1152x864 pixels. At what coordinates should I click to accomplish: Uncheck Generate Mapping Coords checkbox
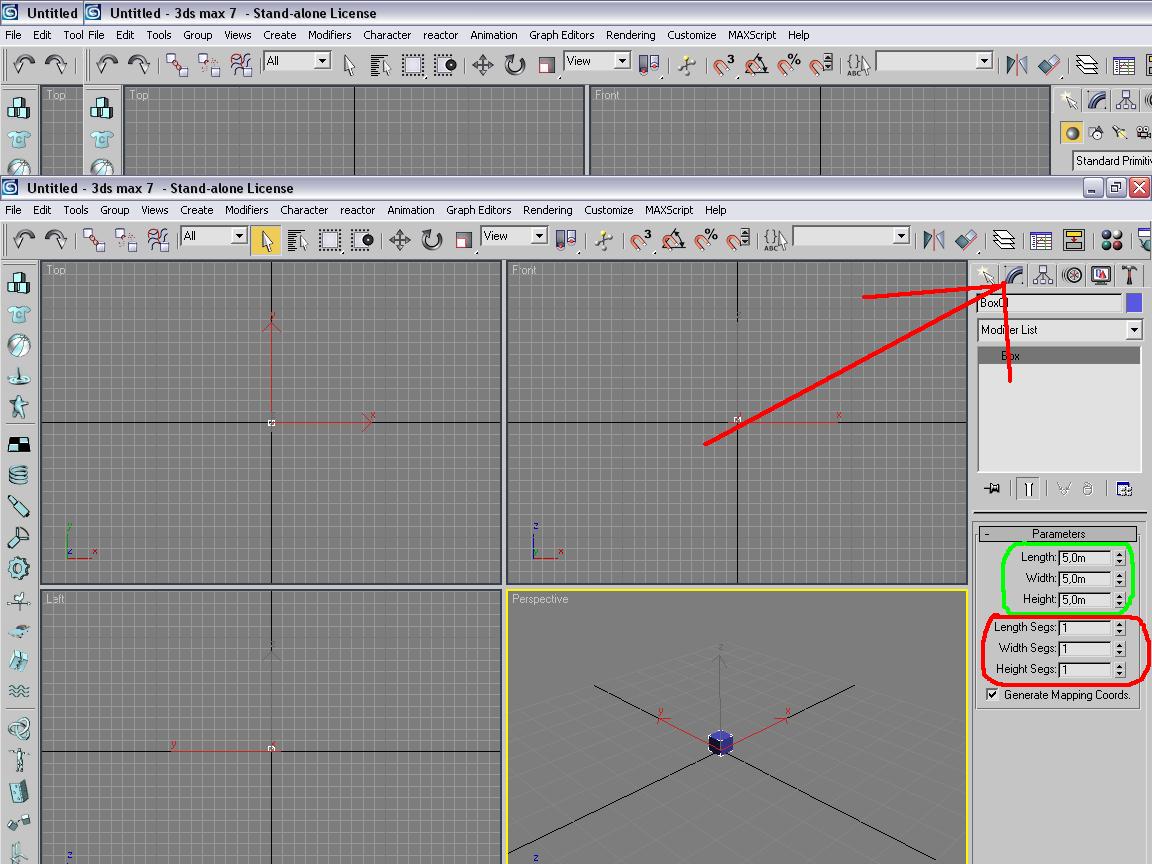point(993,695)
